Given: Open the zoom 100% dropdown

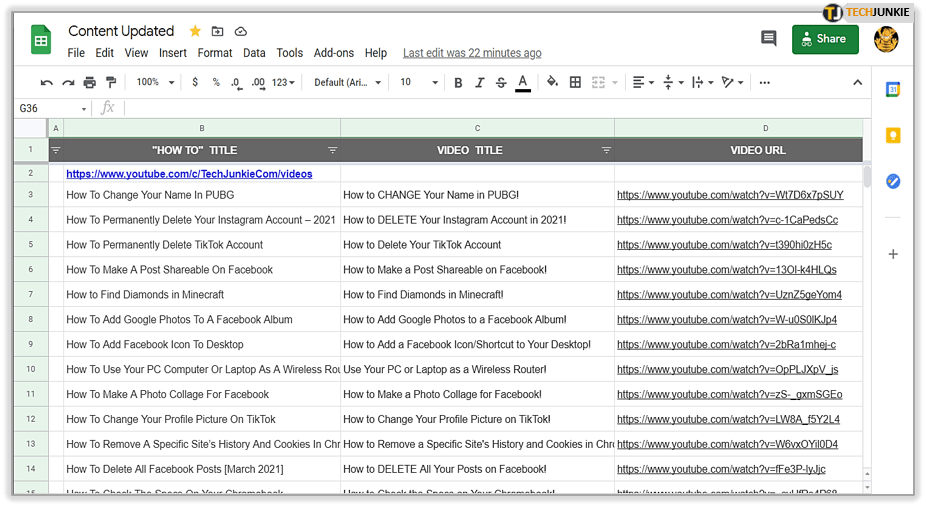Looking at the screenshot, I should point(155,83).
